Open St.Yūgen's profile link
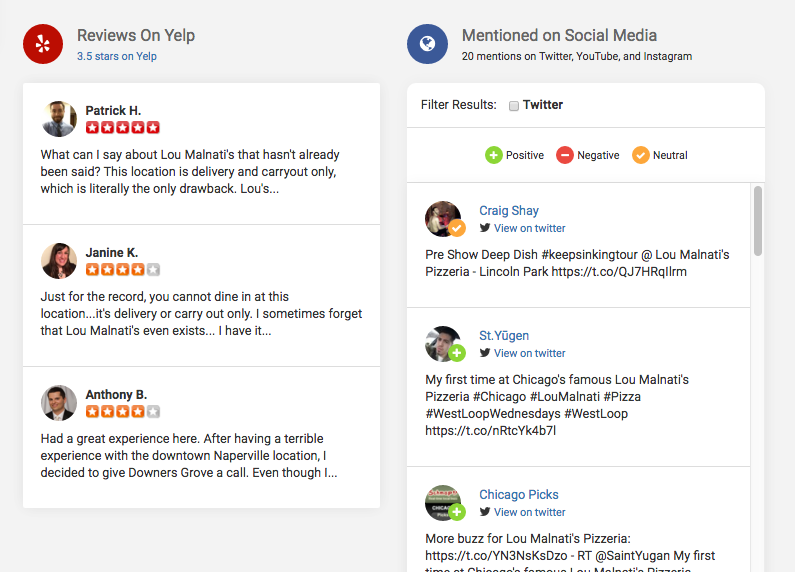 tap(504, 335)
